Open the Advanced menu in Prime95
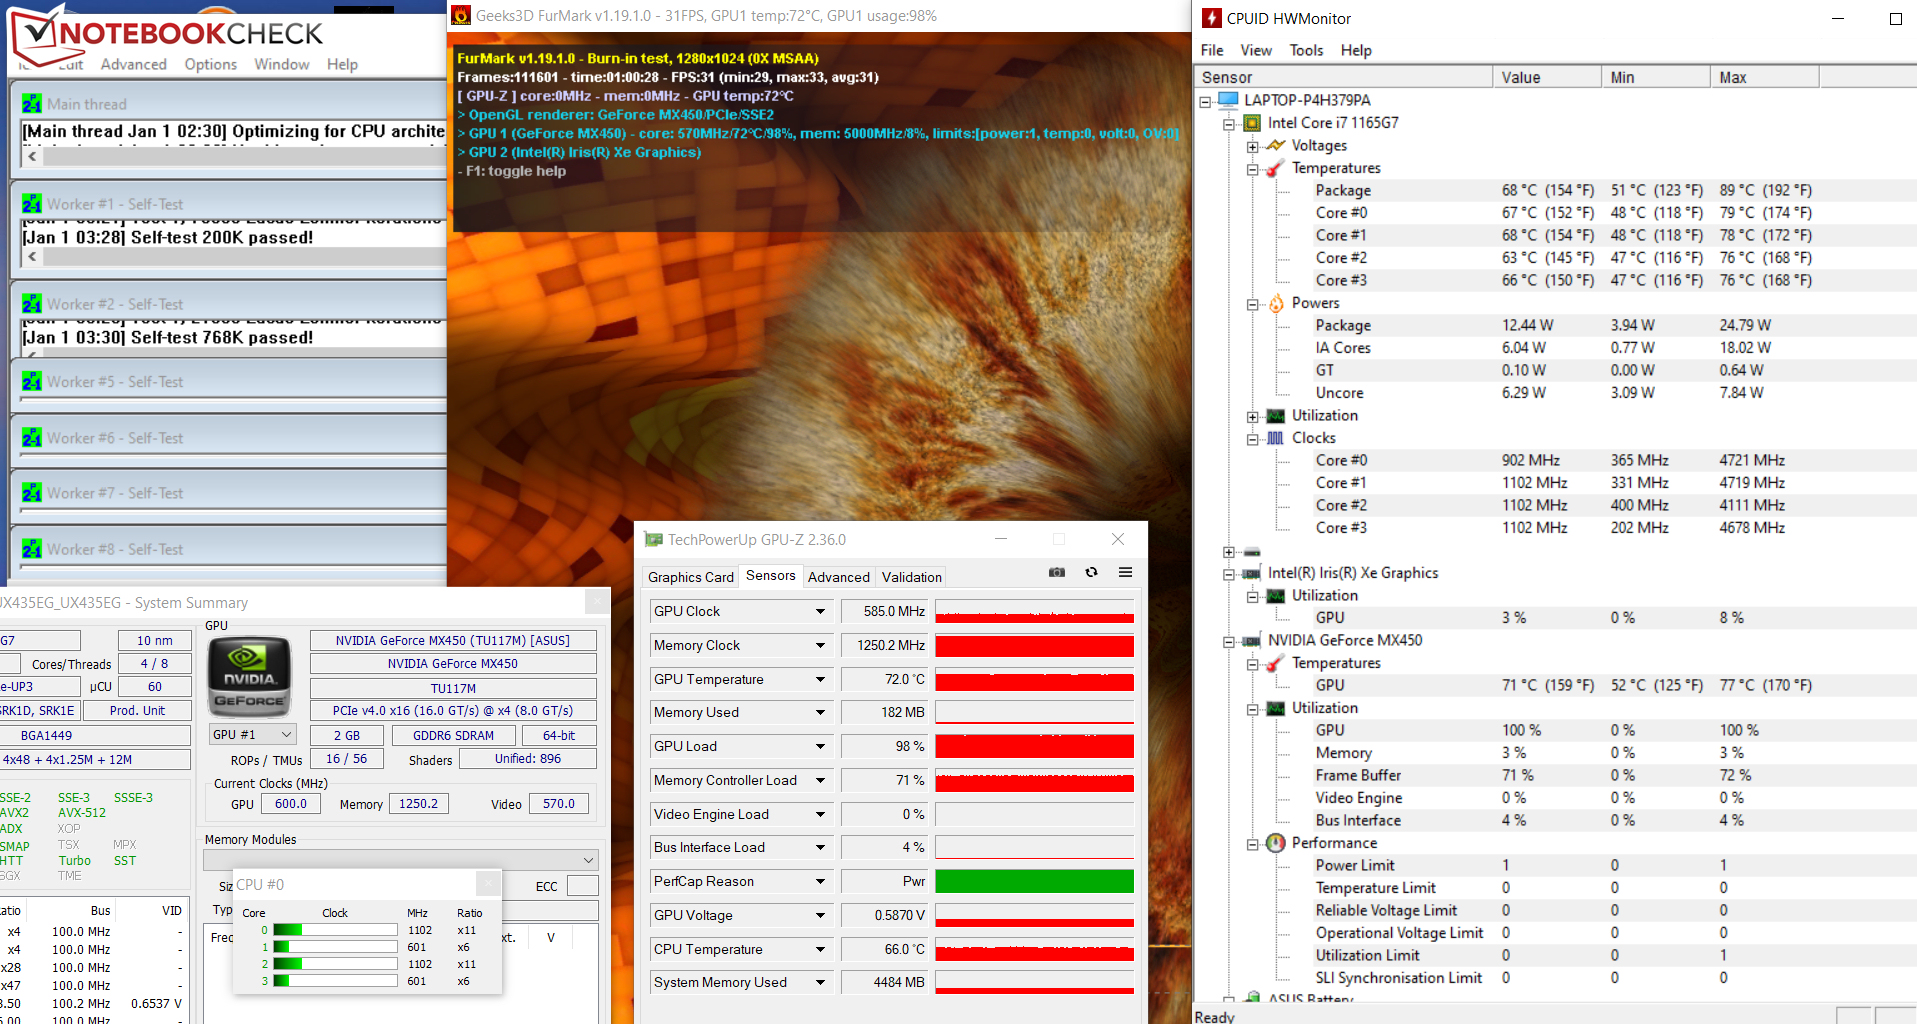Viewport: 1917px width, 1024px height. 134,64
